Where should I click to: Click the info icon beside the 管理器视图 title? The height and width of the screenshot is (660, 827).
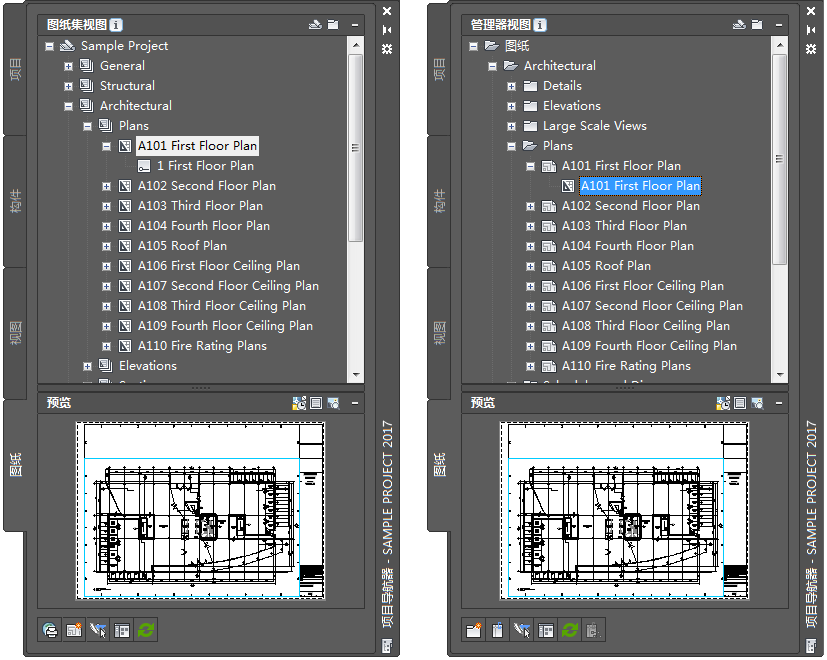(x=540, y=25)
